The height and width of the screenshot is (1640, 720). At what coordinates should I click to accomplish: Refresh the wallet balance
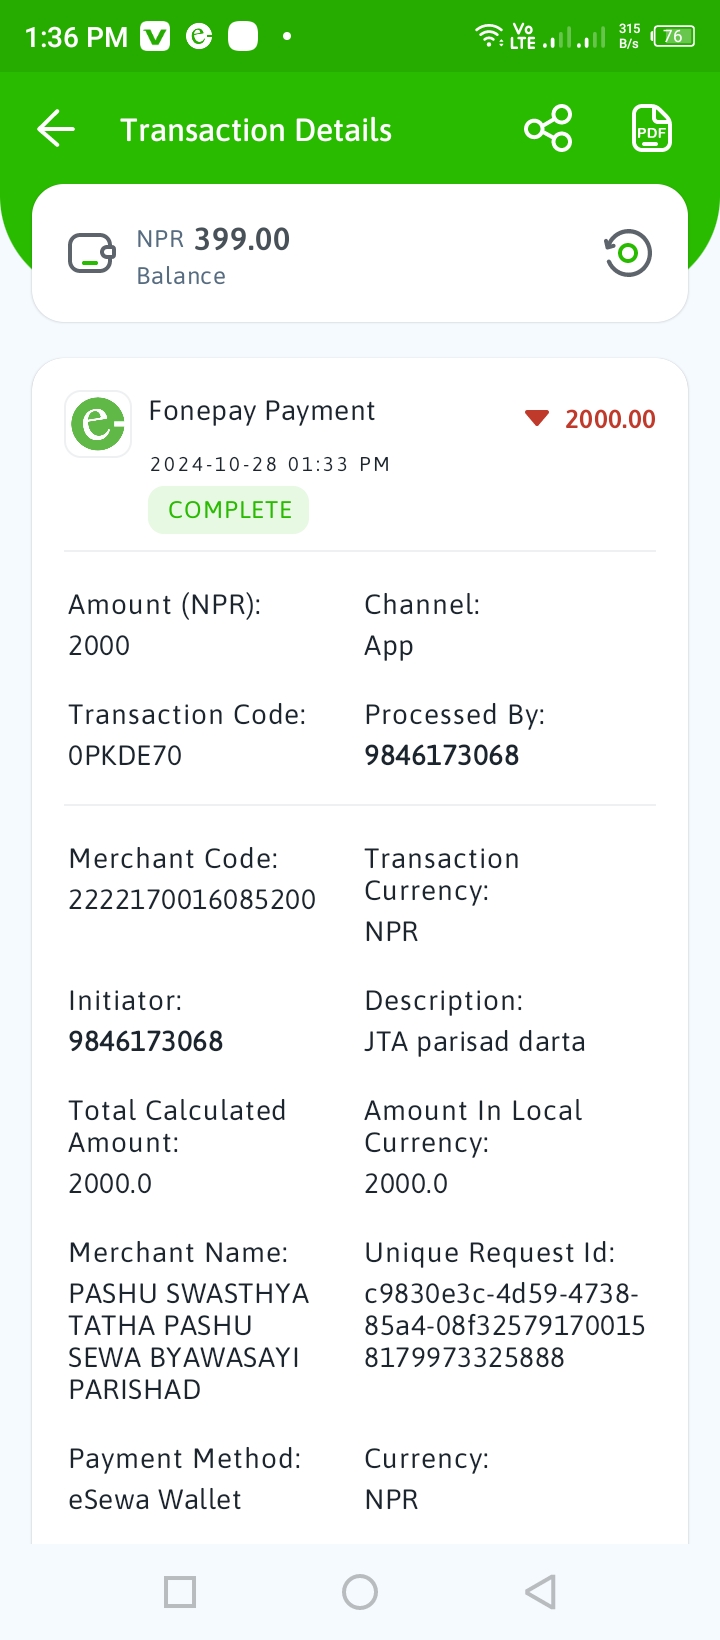(627, 253)
